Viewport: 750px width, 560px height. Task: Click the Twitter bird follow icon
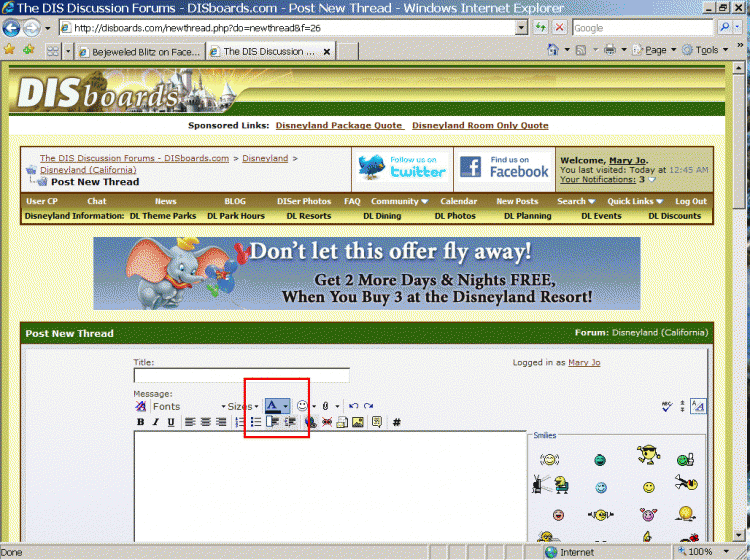(371, 166)
